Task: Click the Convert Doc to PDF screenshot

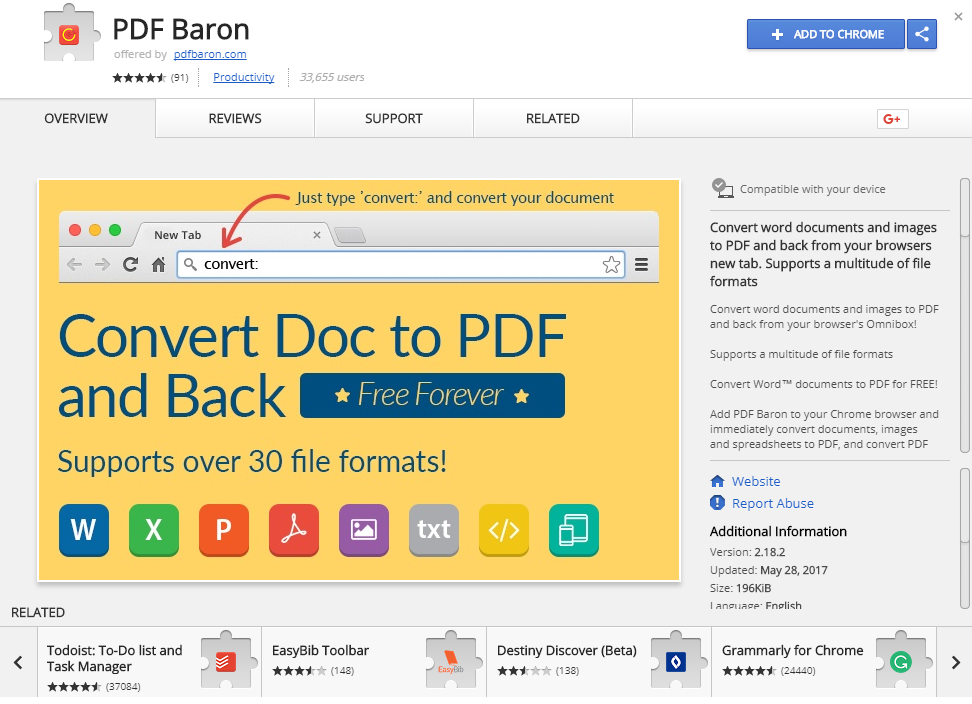Action: tap(359, 380)
